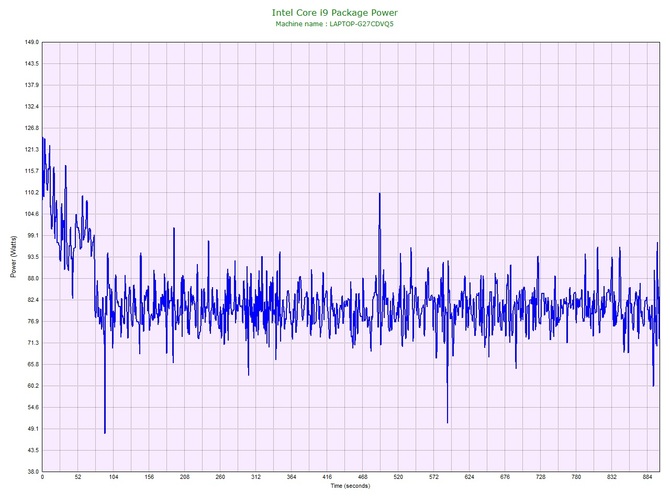Screen dimensions: 670x503
Task: Click the 'Intel Core i9 Package Power' chart title
Action: [335, 12]
